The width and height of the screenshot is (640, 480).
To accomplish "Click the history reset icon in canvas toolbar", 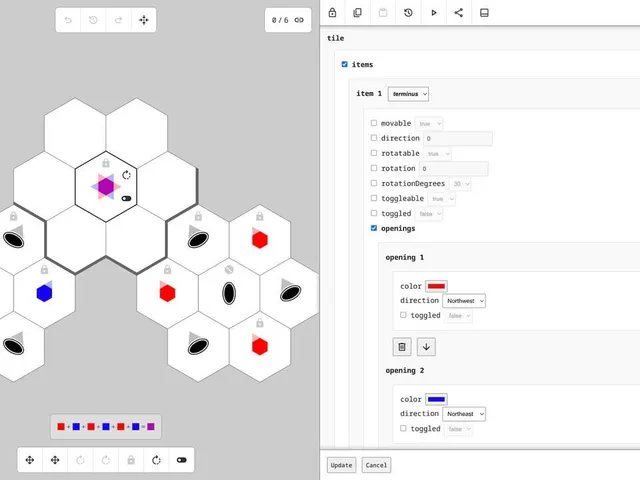I will (93, 20).
